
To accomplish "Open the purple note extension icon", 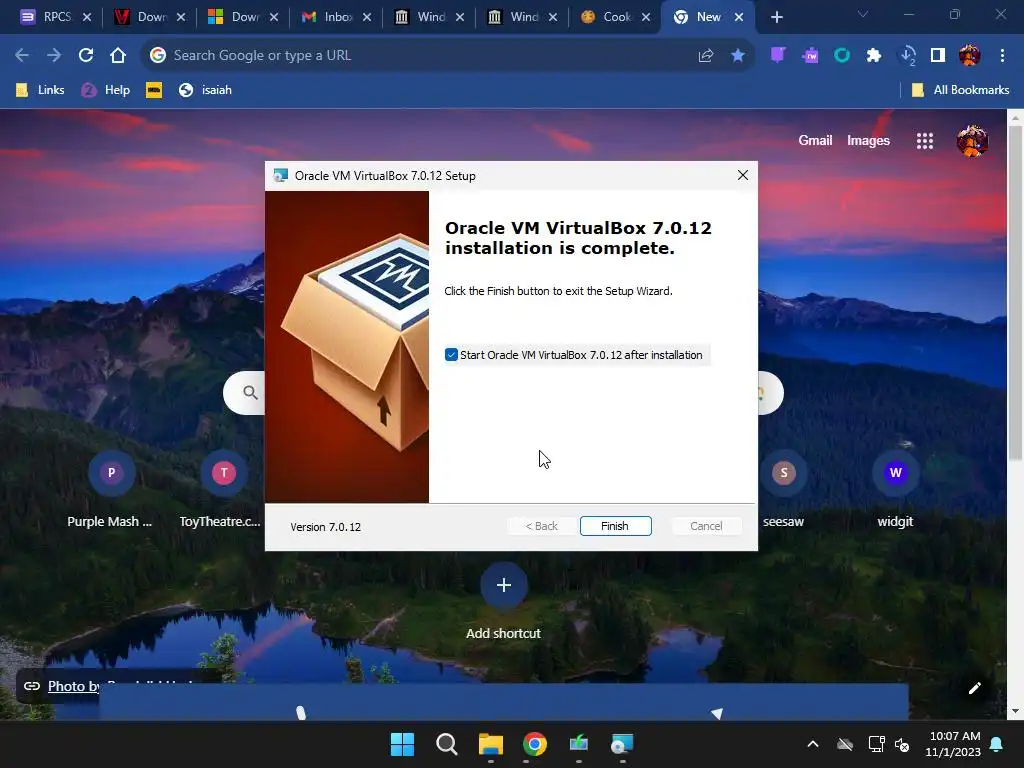I will click(x=777, y=56).
